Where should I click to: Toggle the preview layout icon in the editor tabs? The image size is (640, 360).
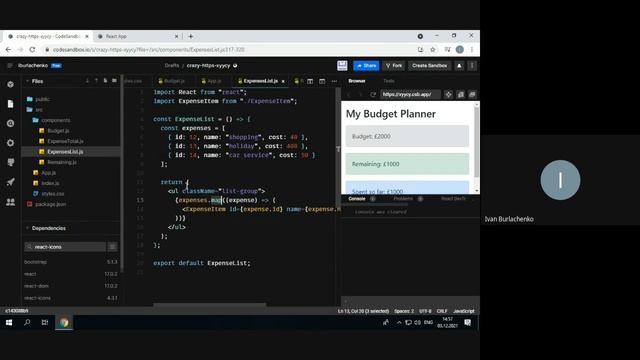coord(322,81)
